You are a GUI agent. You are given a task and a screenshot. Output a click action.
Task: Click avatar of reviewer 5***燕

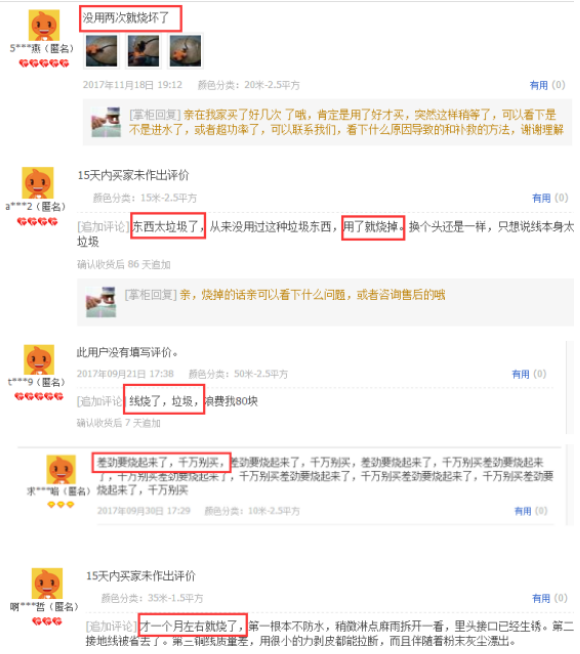coord(44,25)
